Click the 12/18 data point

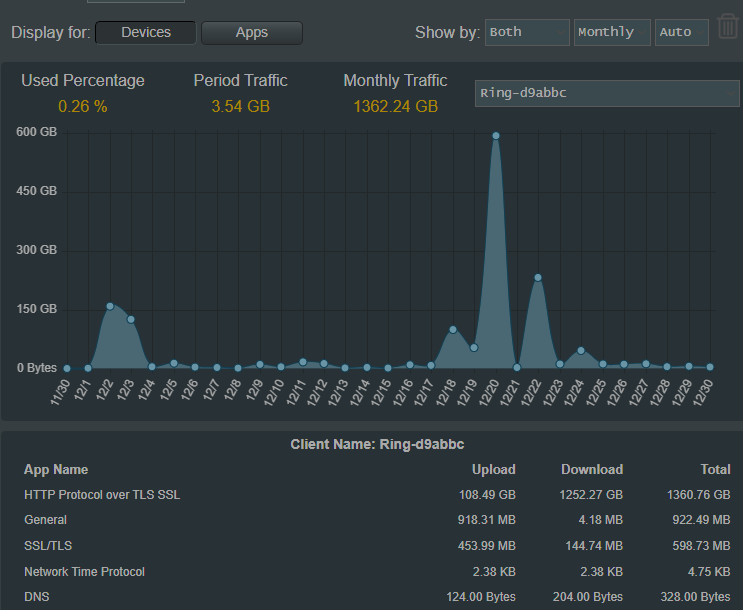tap(453, 329)
